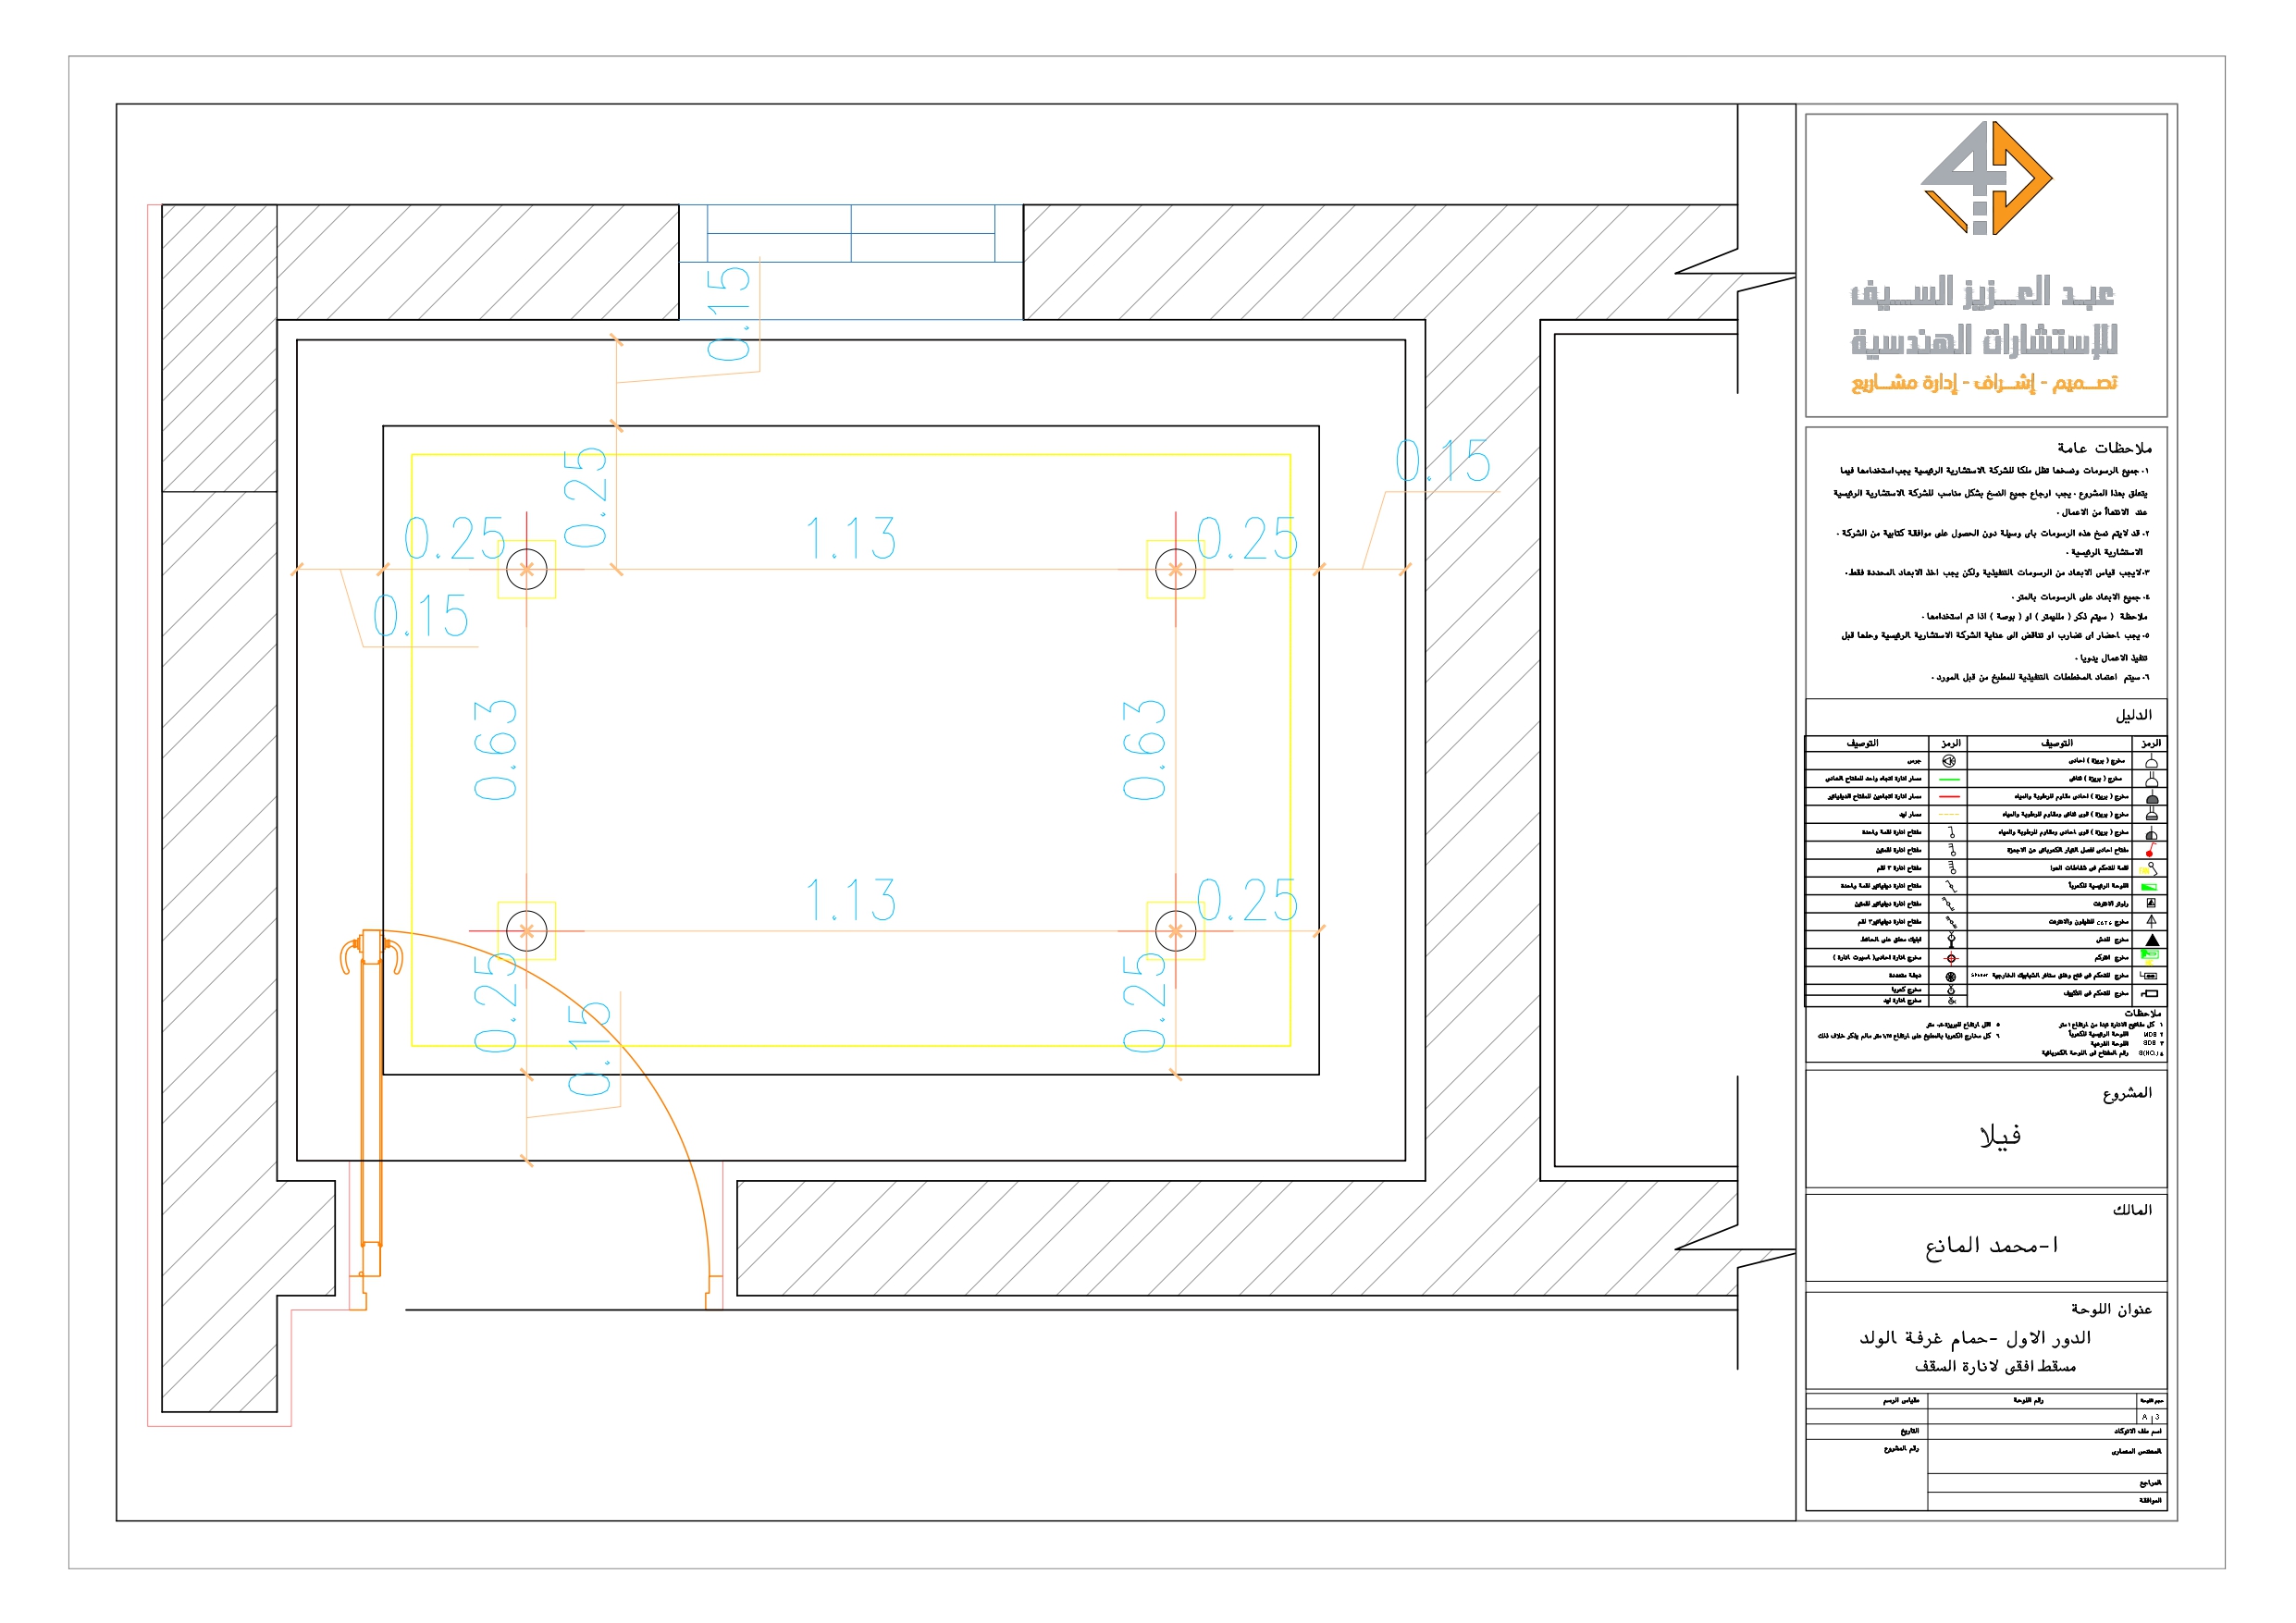This screenshot has width=2296, height=1623.
Task: Click the bottom-right ceiling light fixture symbol
Action: [1175, 931]
